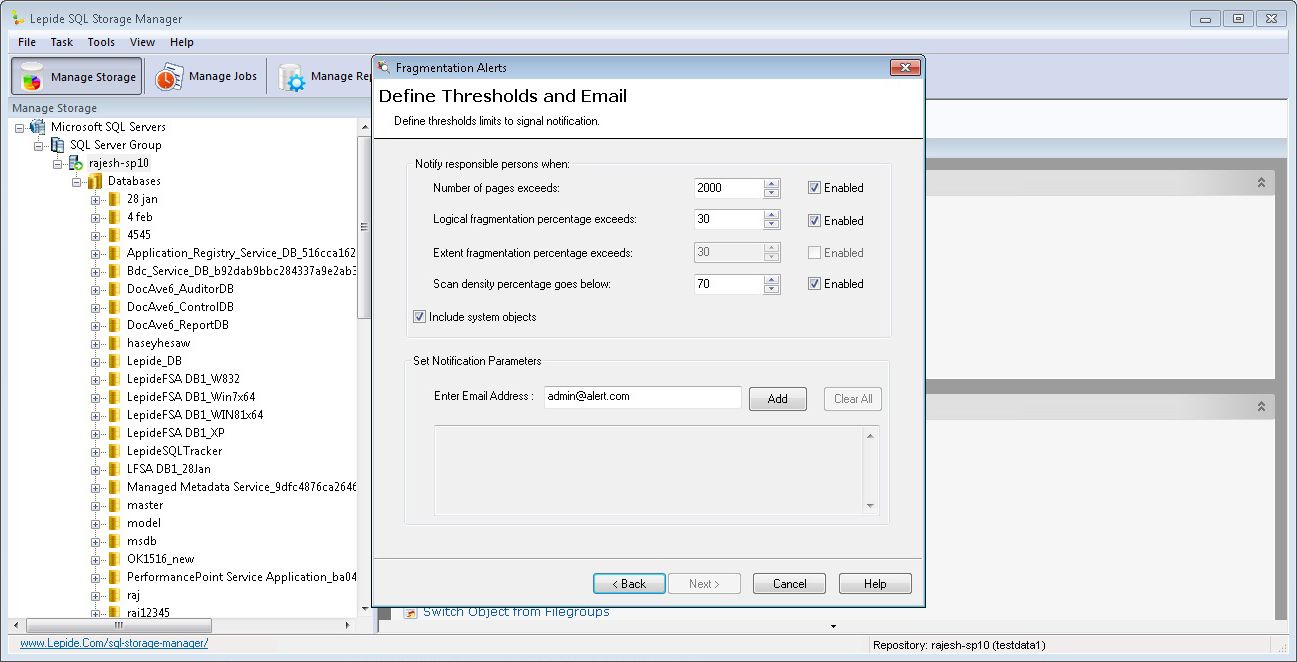This screenshot has height=662, width=1297.
Task: Click the Number of pages exceeds field
Action: [729, 188]
